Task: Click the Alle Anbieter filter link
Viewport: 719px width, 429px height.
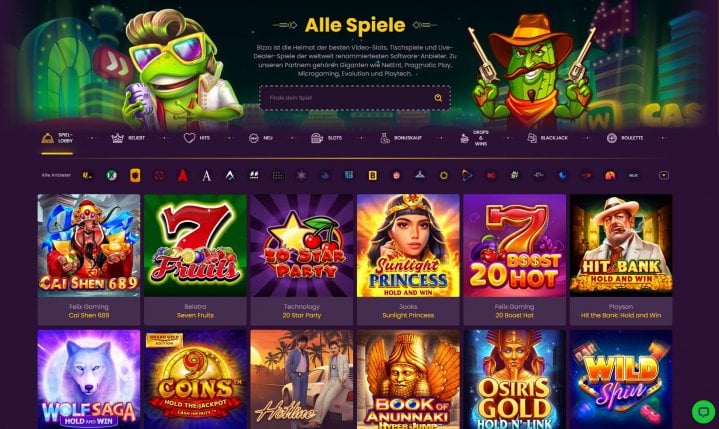Action: (x=56, y=175)
